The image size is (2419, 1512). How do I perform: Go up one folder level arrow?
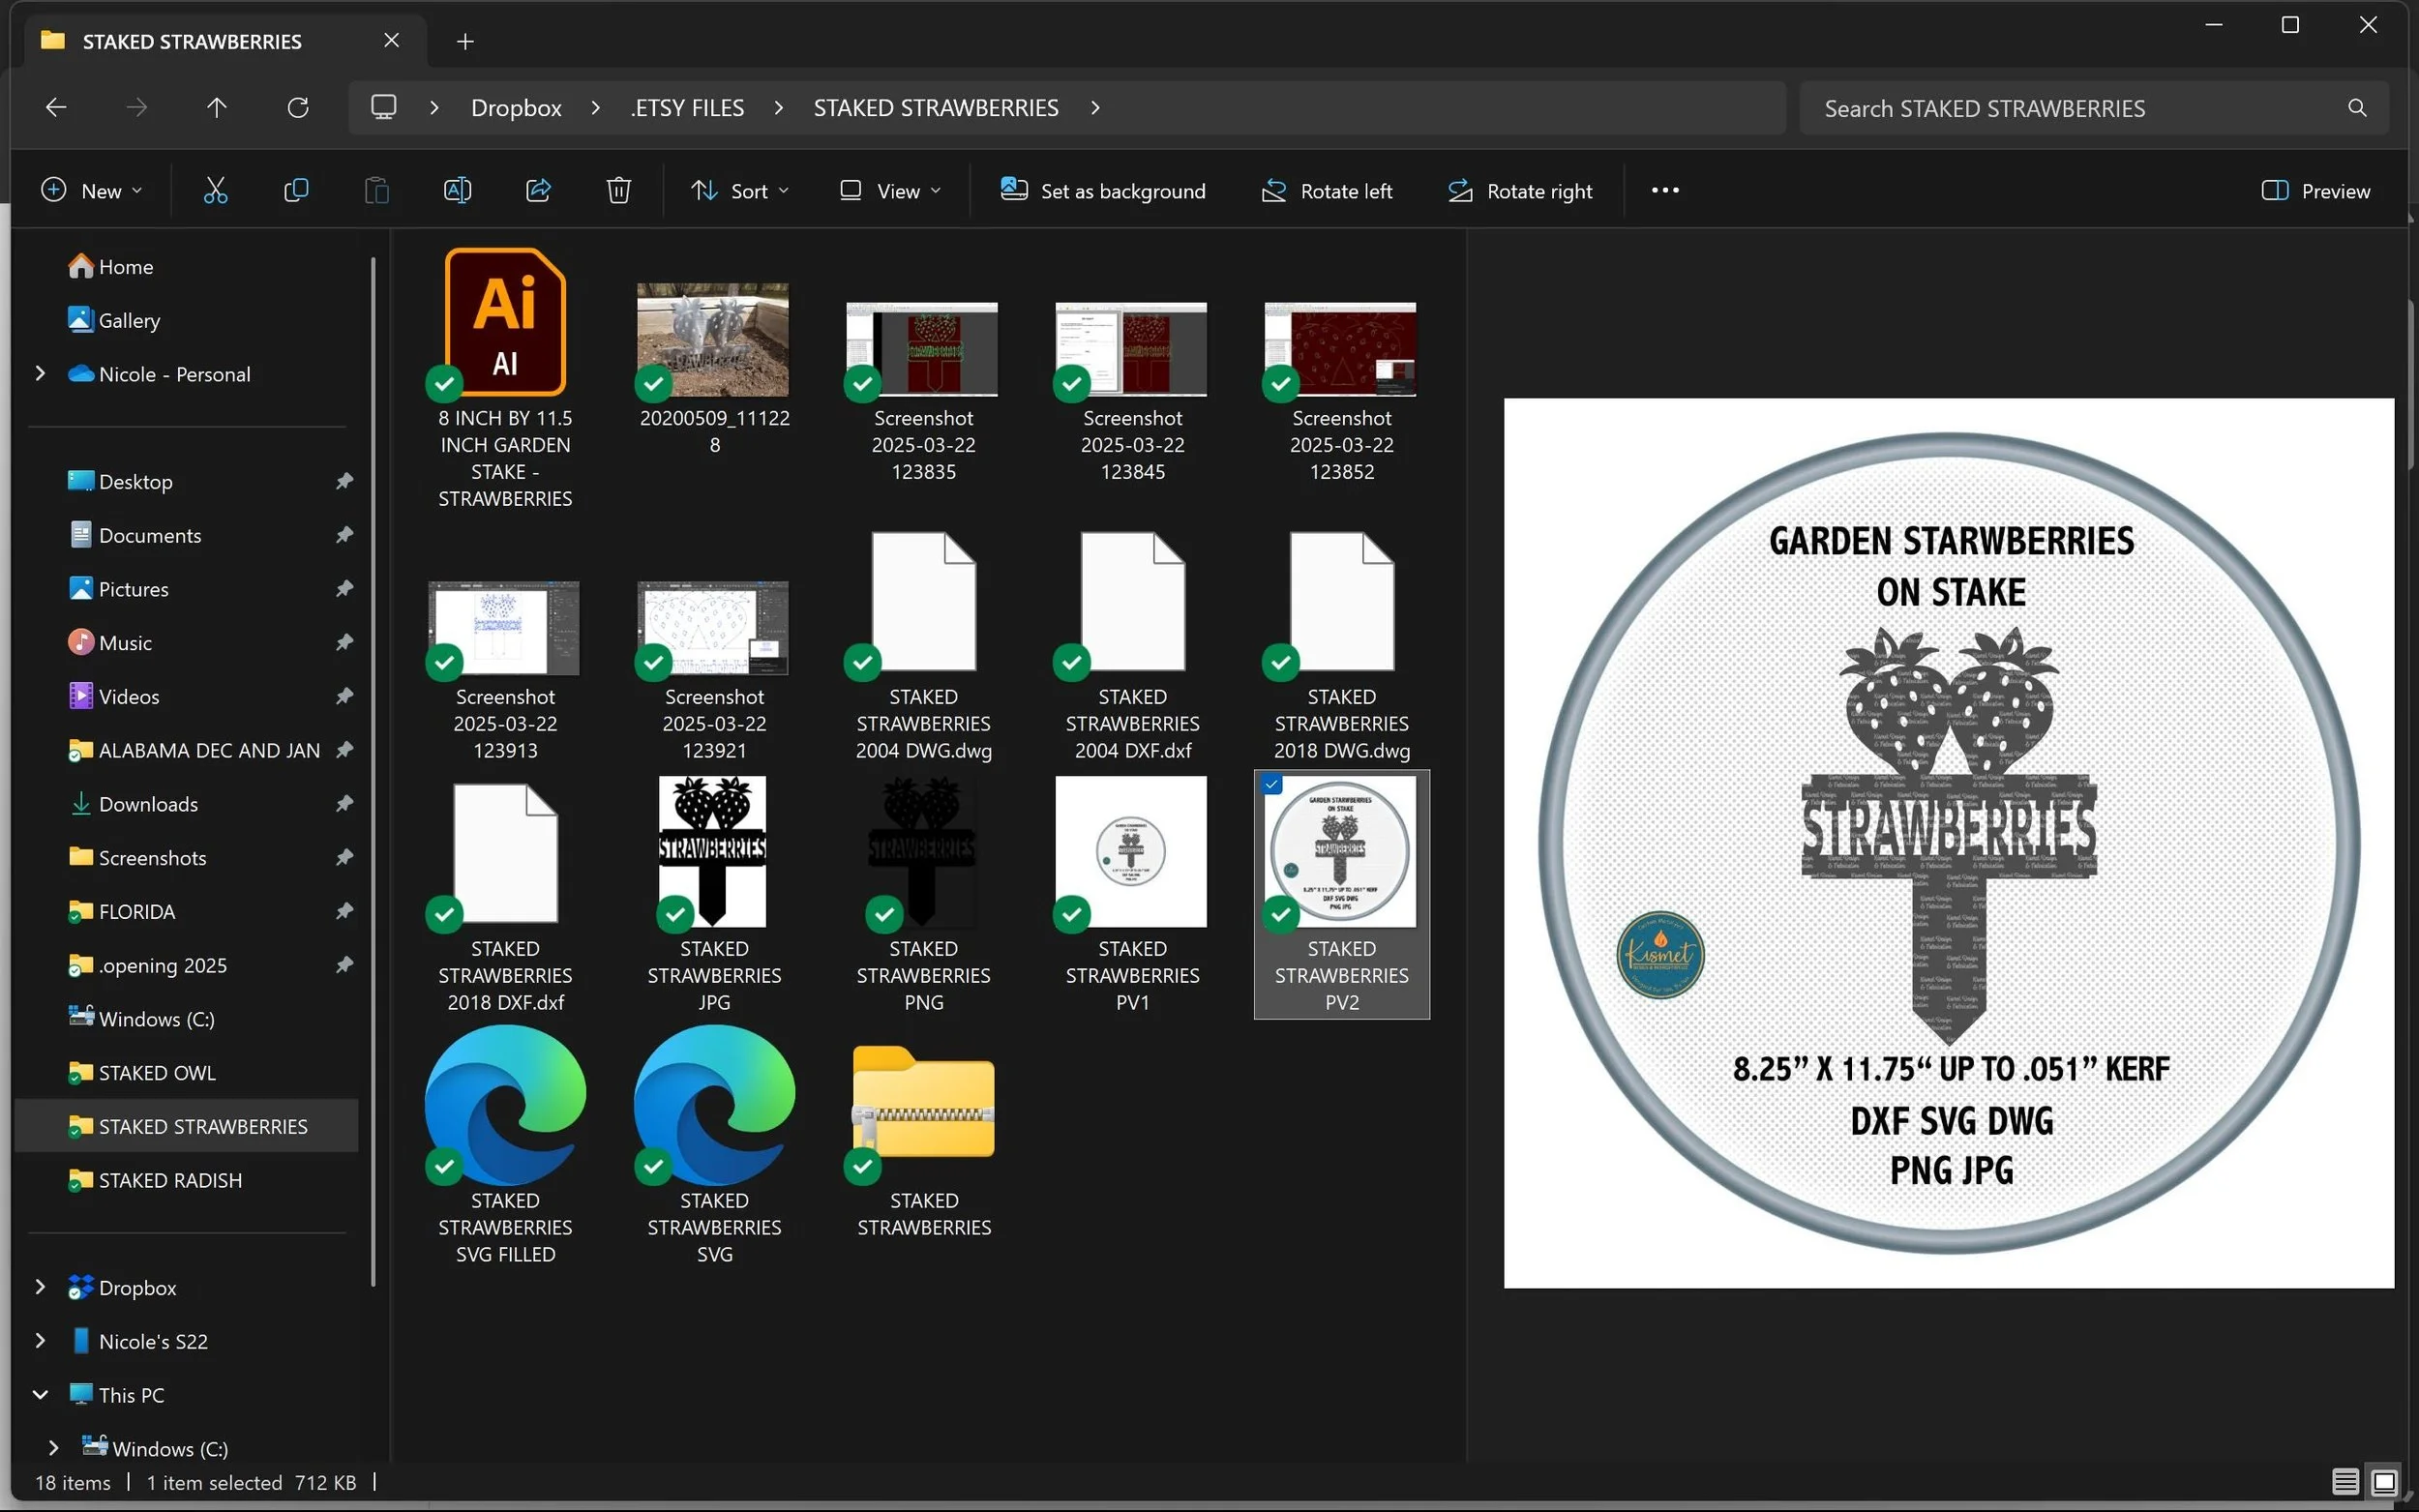[217, 107]
